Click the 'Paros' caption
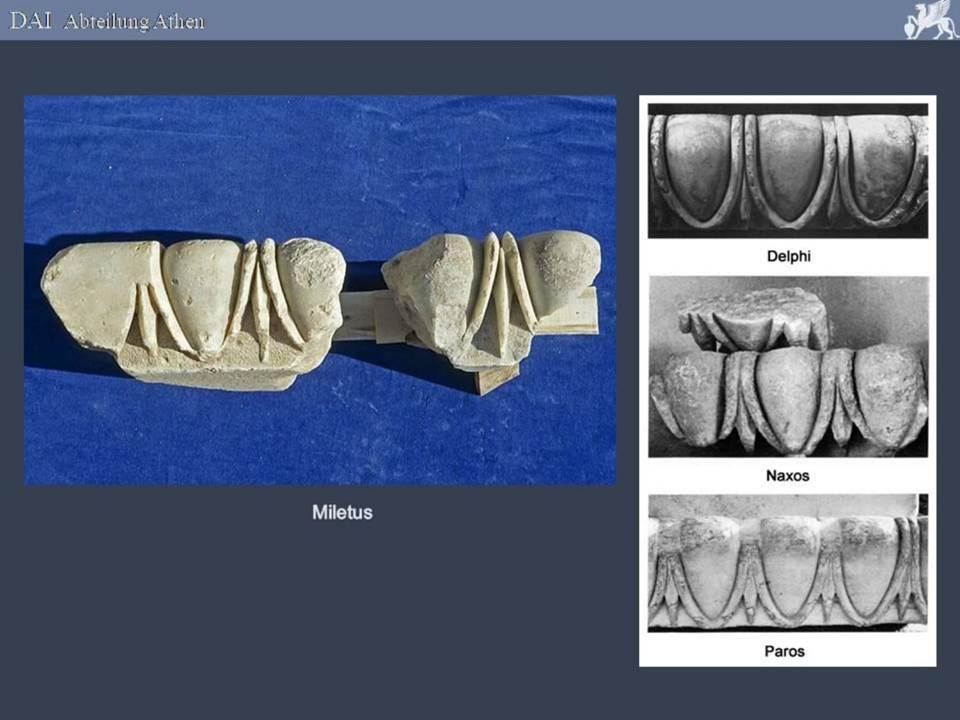The height and width of the screenshot is (720, 960). pyautogui.click(x=784, y=651)
